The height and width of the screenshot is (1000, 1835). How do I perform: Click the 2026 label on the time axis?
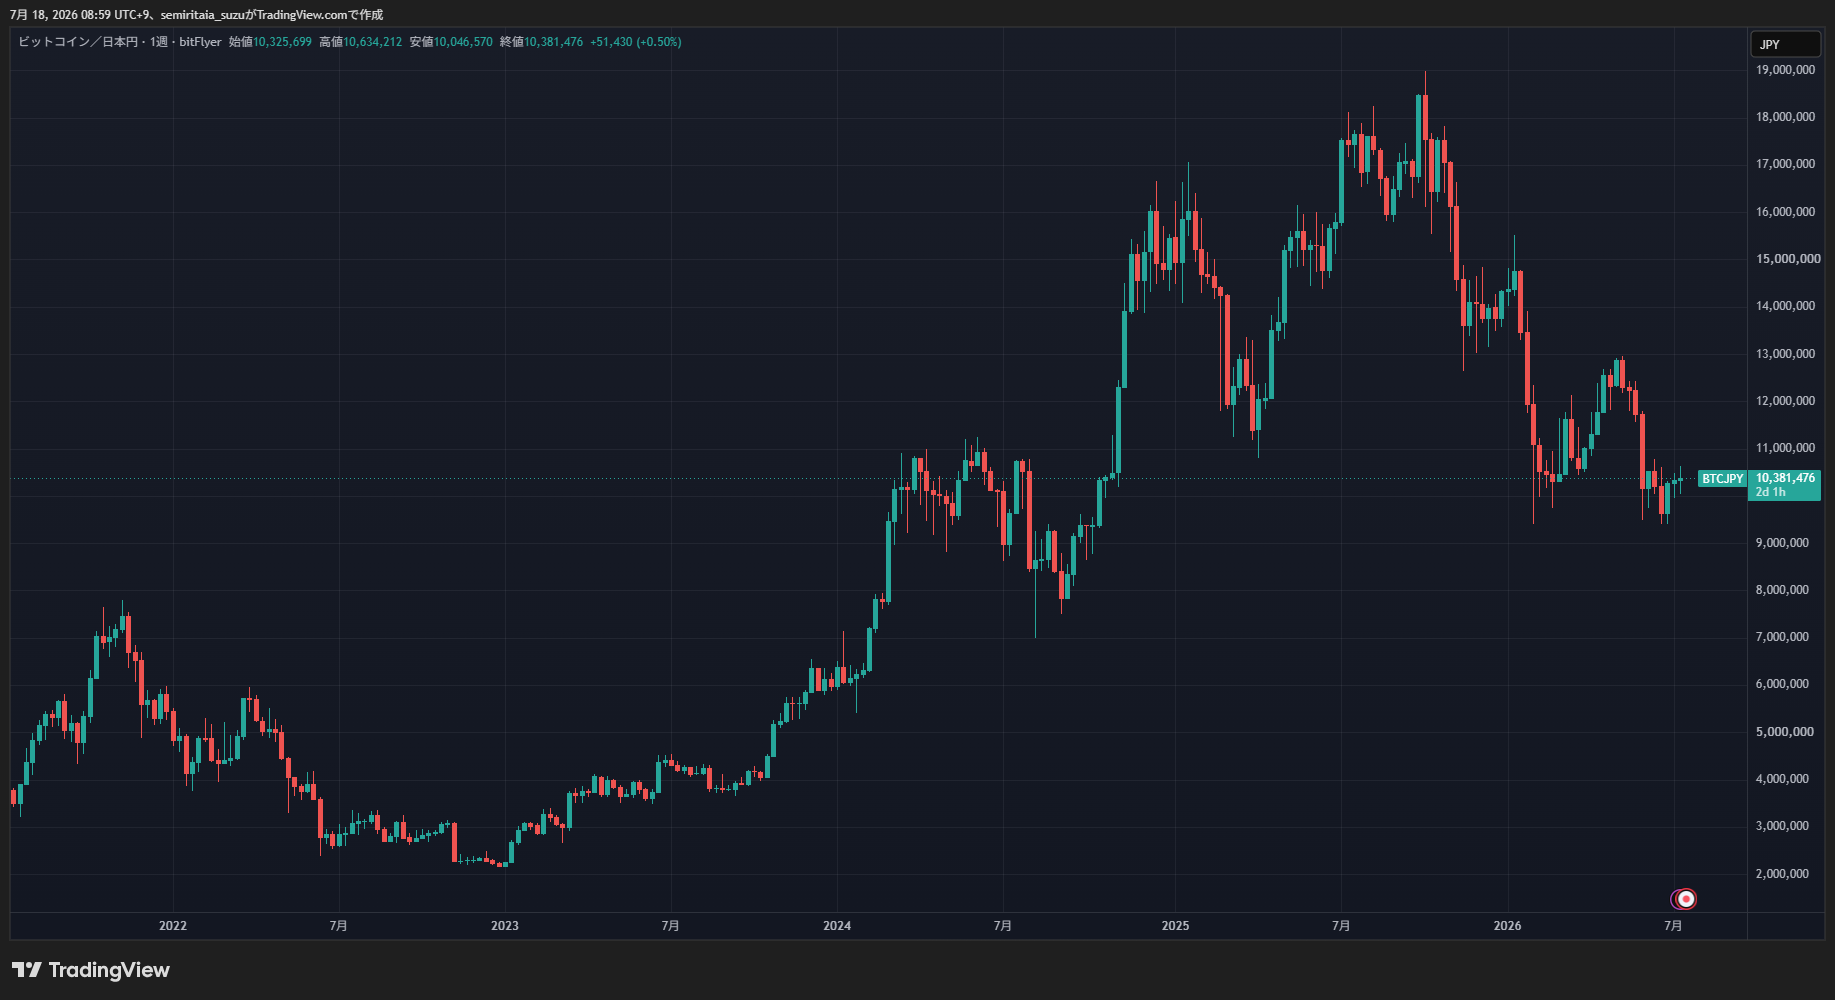coord(1508,926)
